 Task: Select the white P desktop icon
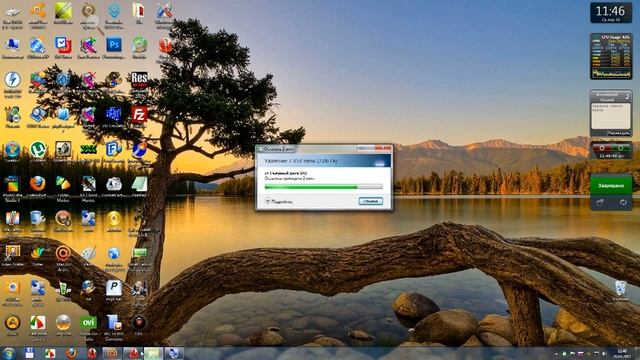(113, 288)
